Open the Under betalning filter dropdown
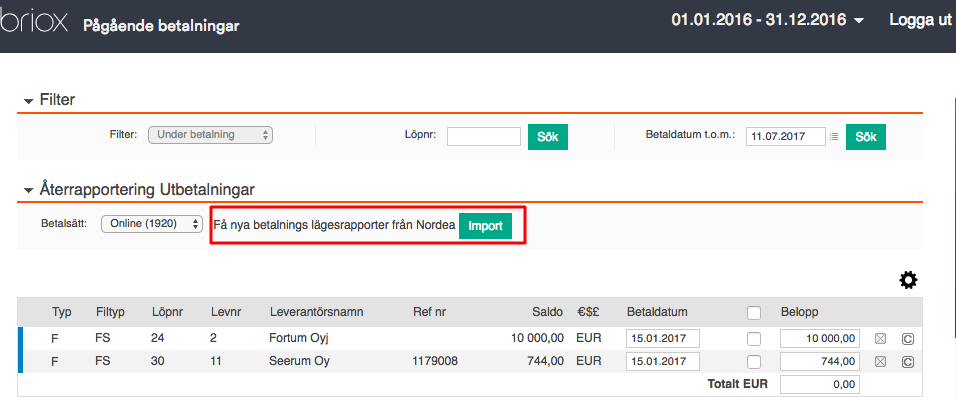Screen dimensions: 956x397 pos(210,135)
